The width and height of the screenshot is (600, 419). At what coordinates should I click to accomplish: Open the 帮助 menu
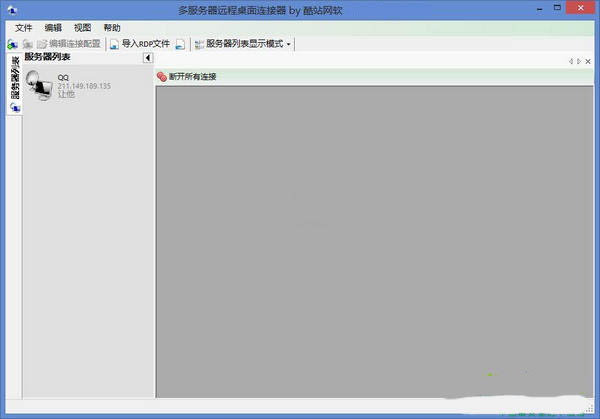112,28
